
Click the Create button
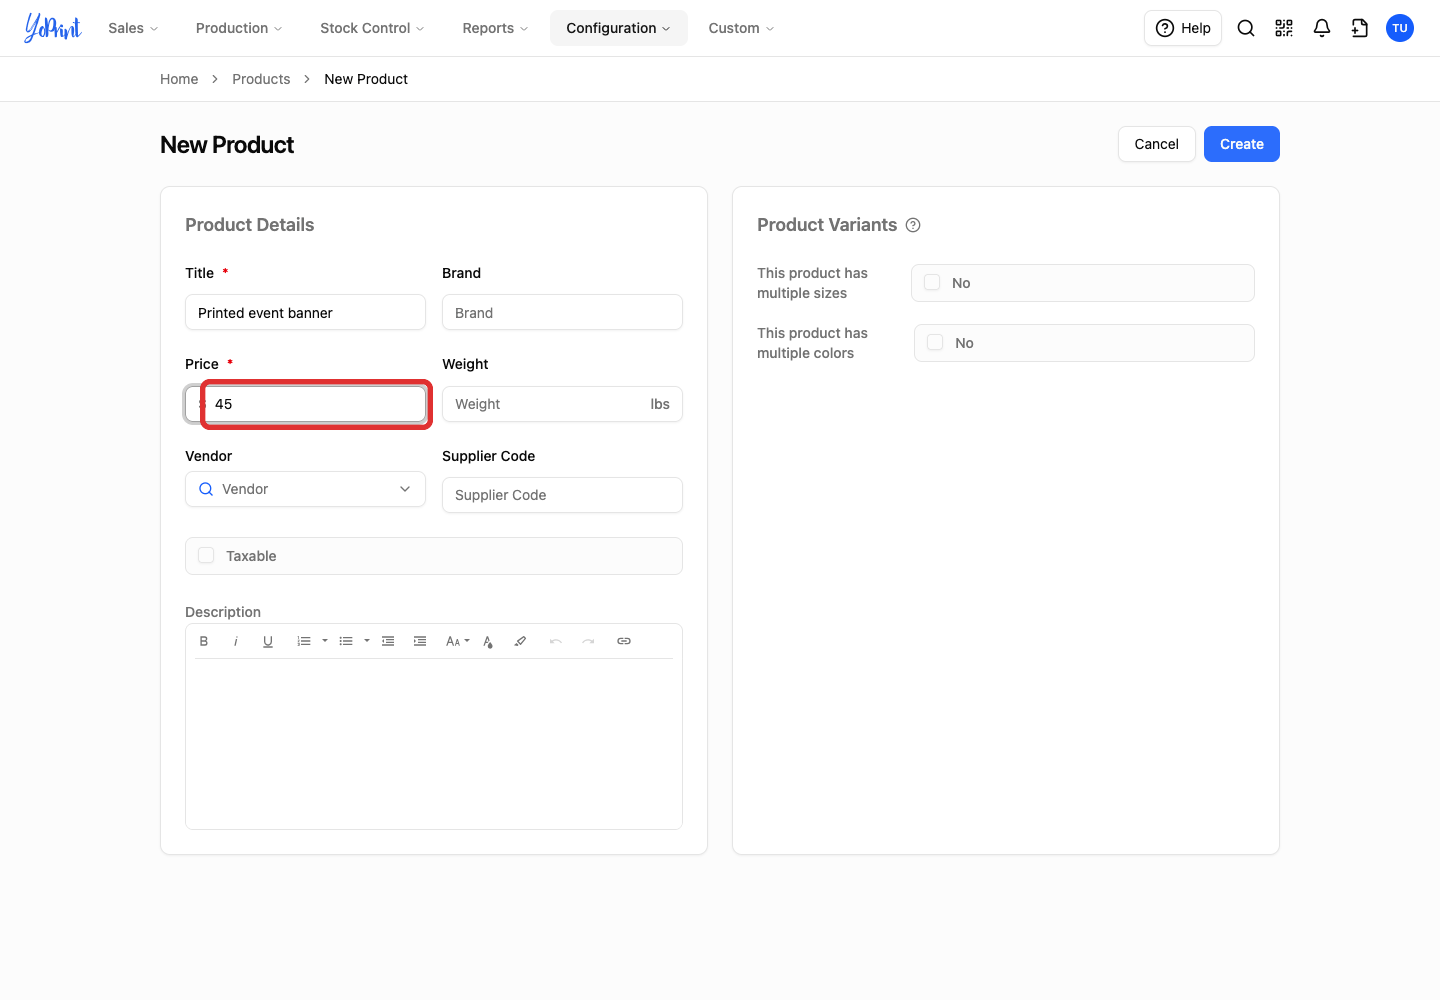click(x=1242, y=144)
